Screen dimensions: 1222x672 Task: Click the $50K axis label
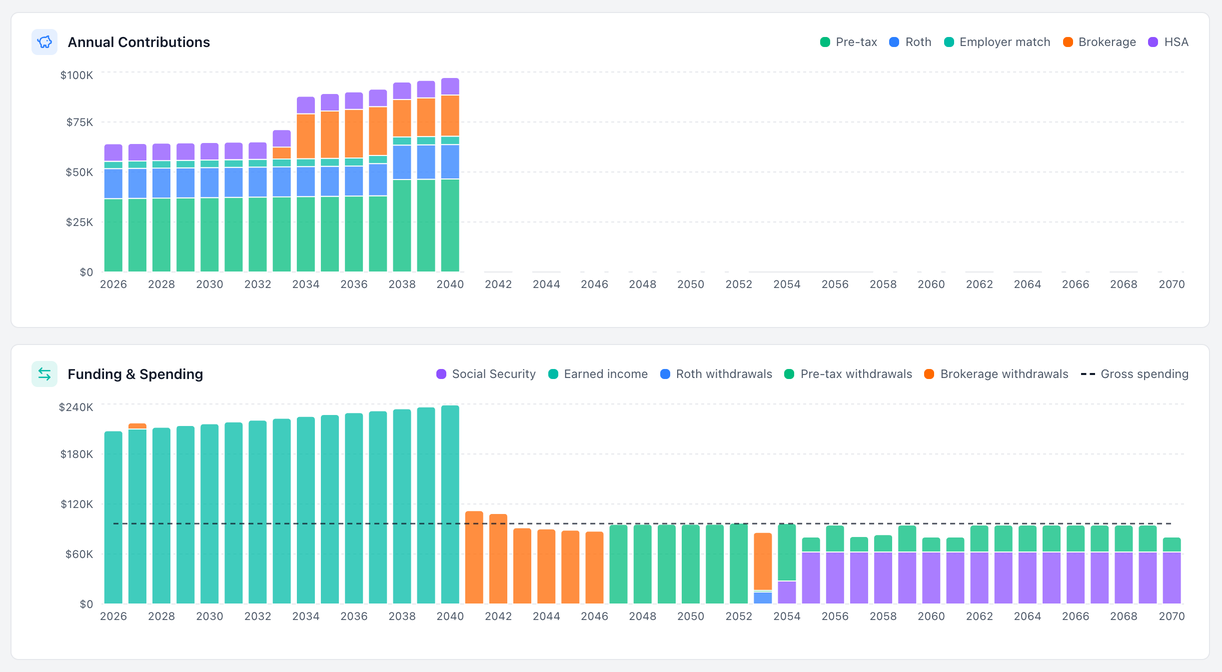[x=80, y=172]
